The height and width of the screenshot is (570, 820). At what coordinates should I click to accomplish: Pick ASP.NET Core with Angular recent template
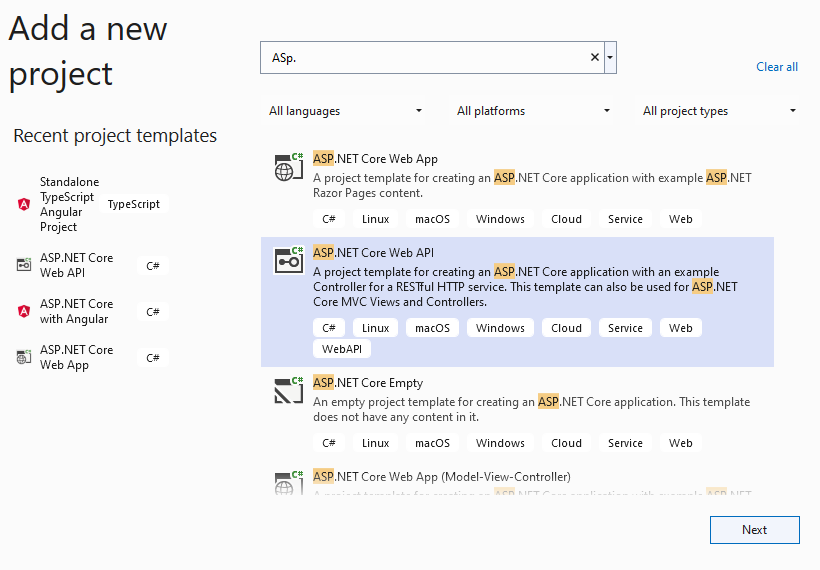76,311
